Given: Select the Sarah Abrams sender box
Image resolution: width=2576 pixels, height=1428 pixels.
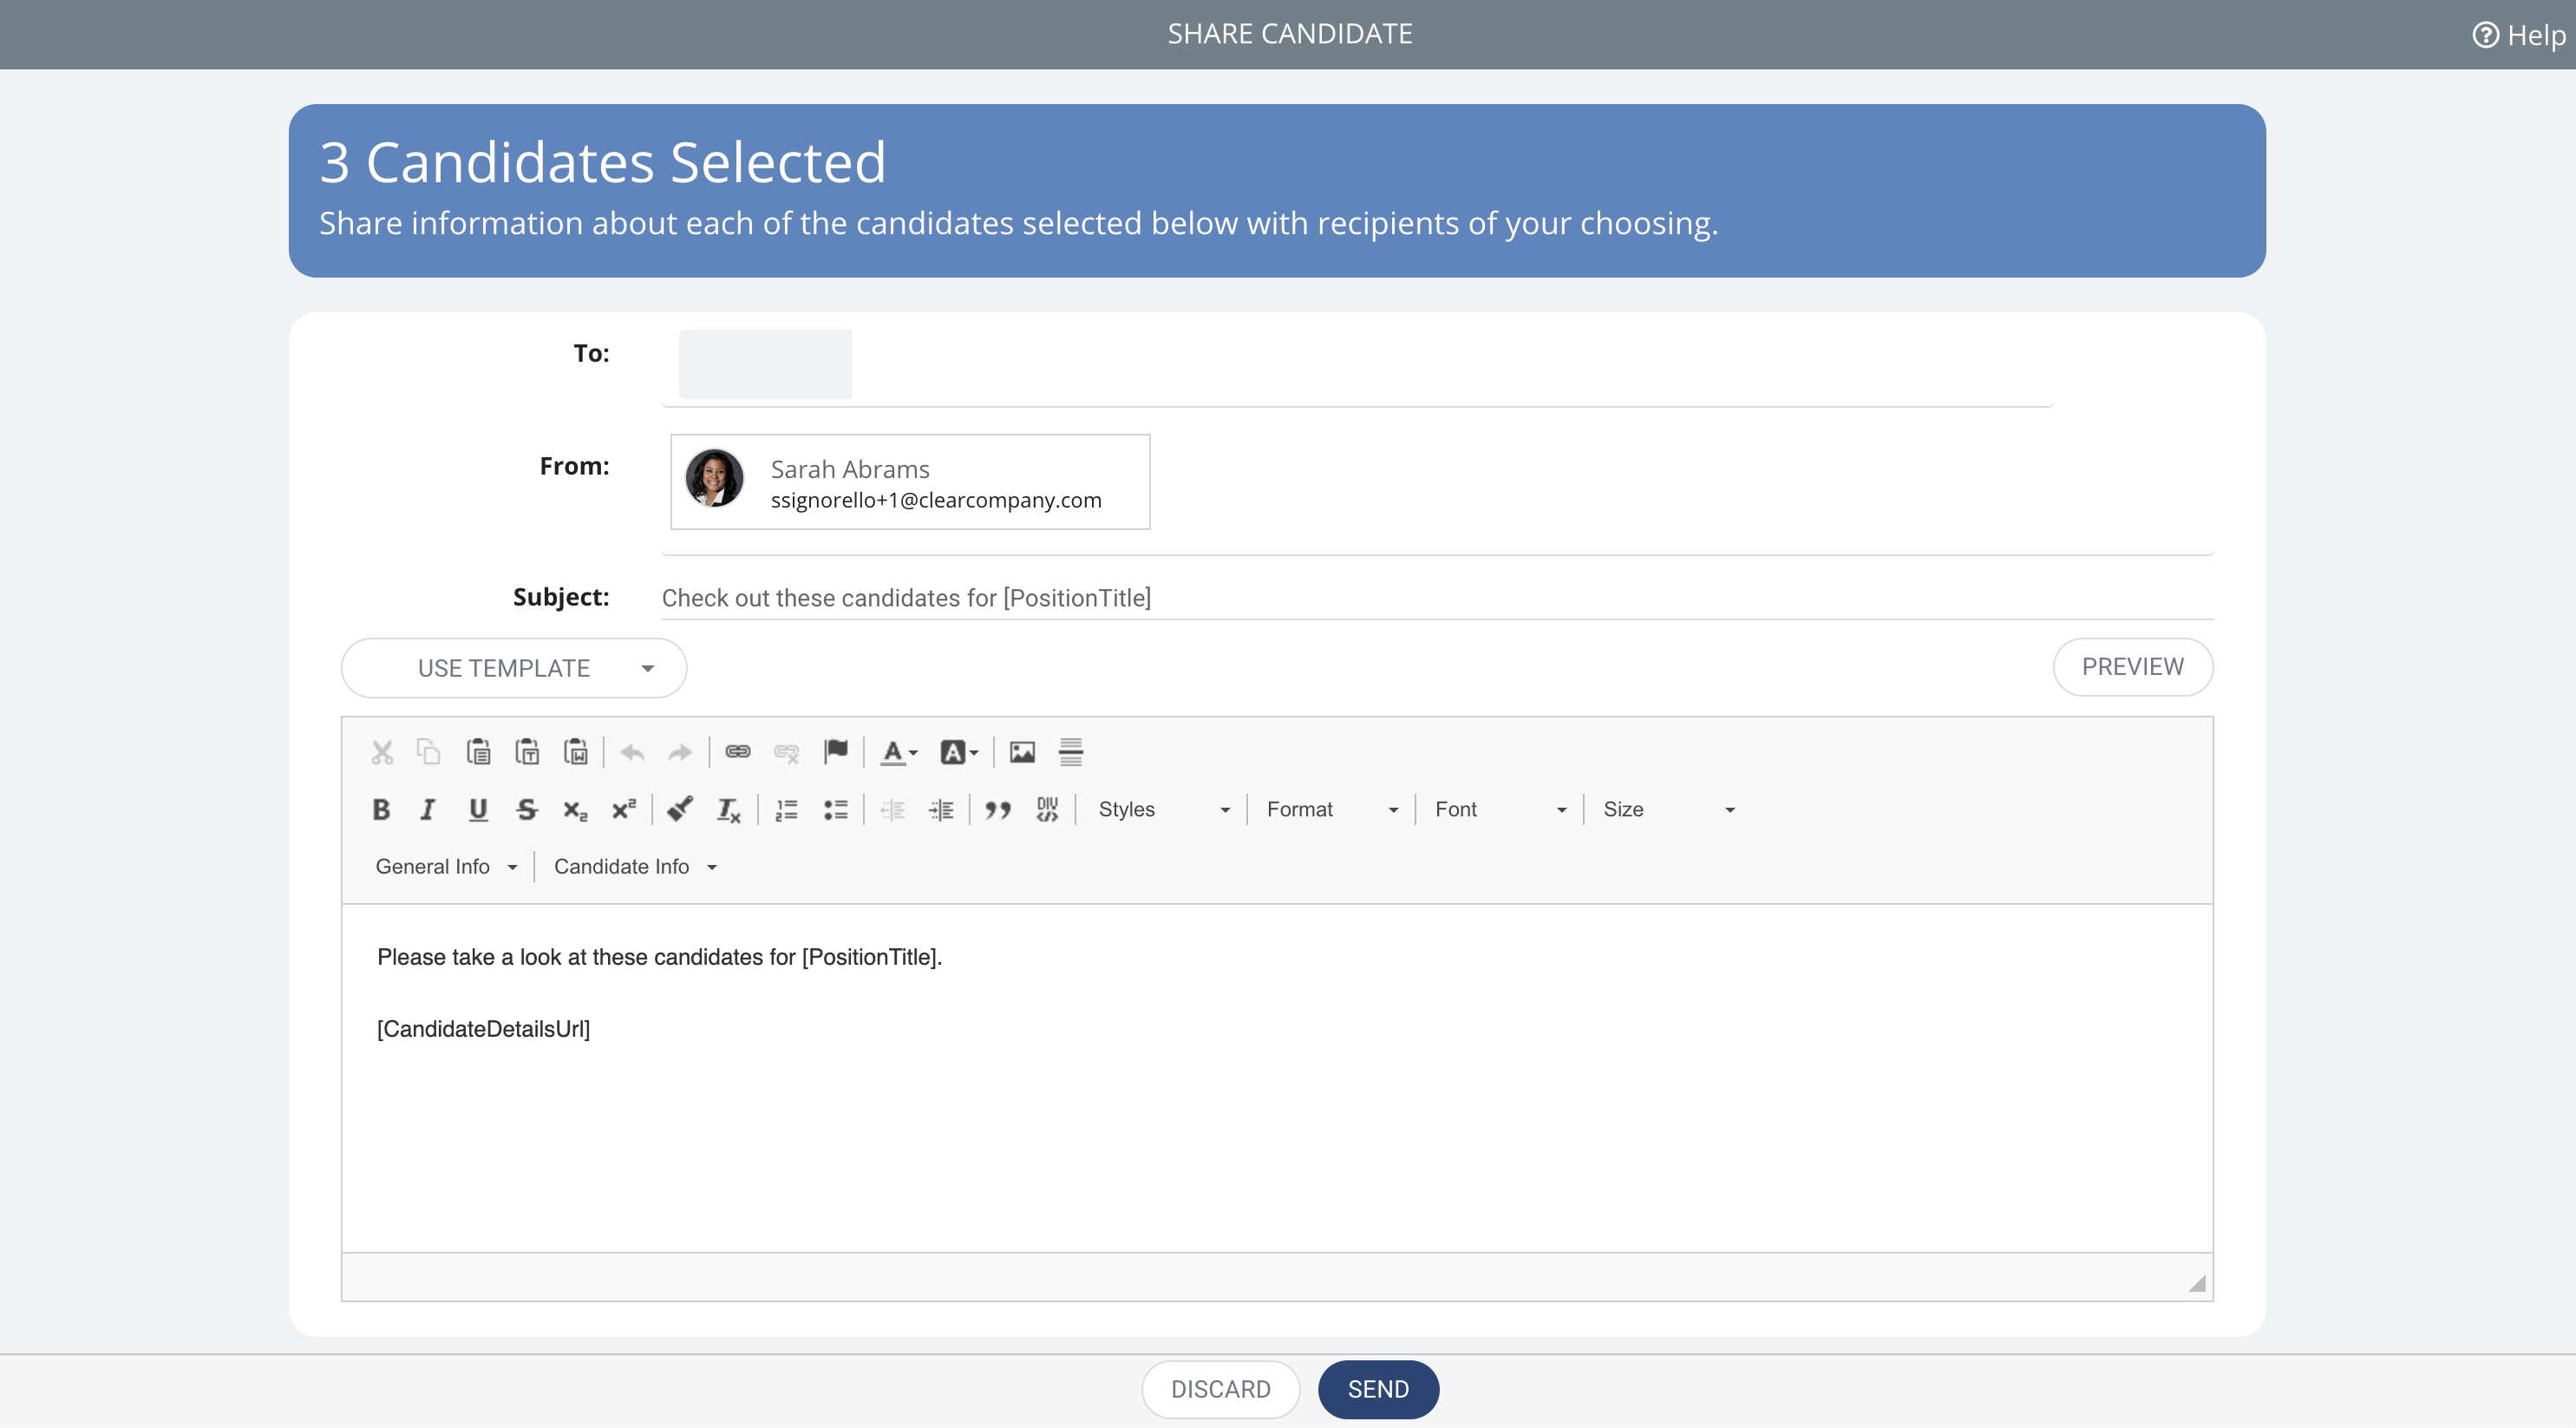Looking at the screenshot, I should (910, 482).
